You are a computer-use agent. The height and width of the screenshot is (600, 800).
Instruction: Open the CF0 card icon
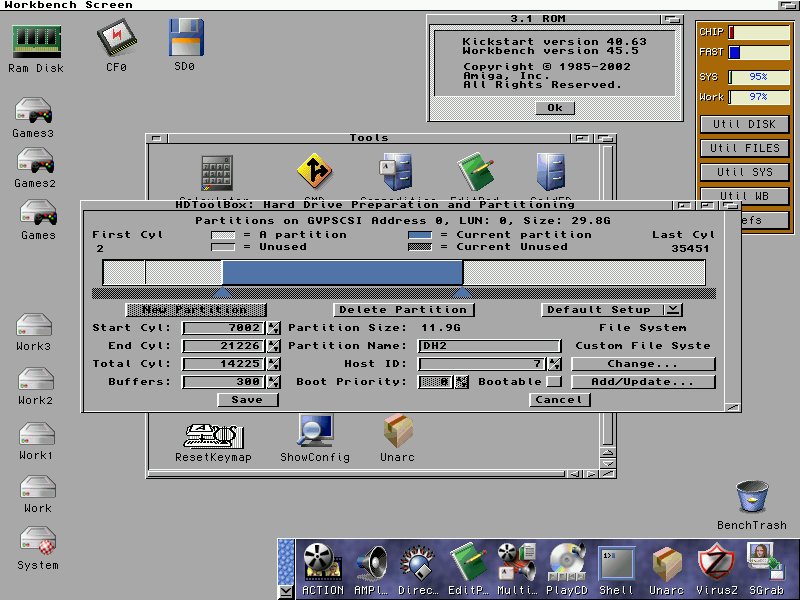pyautogui.click(x=117, y=38)
